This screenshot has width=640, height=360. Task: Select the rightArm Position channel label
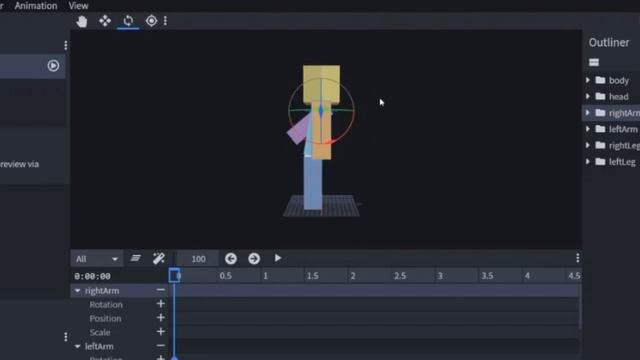click(x=105, y=318)
